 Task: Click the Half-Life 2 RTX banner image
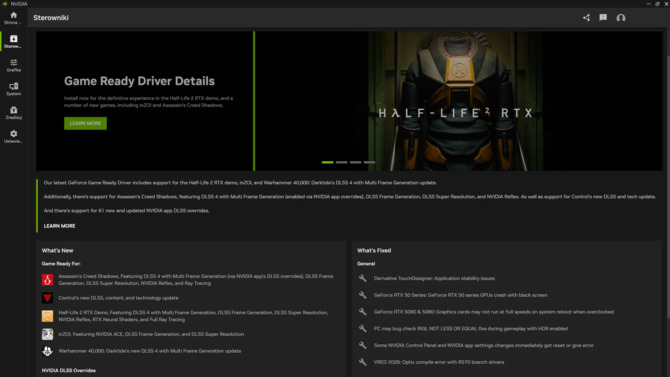458,101
